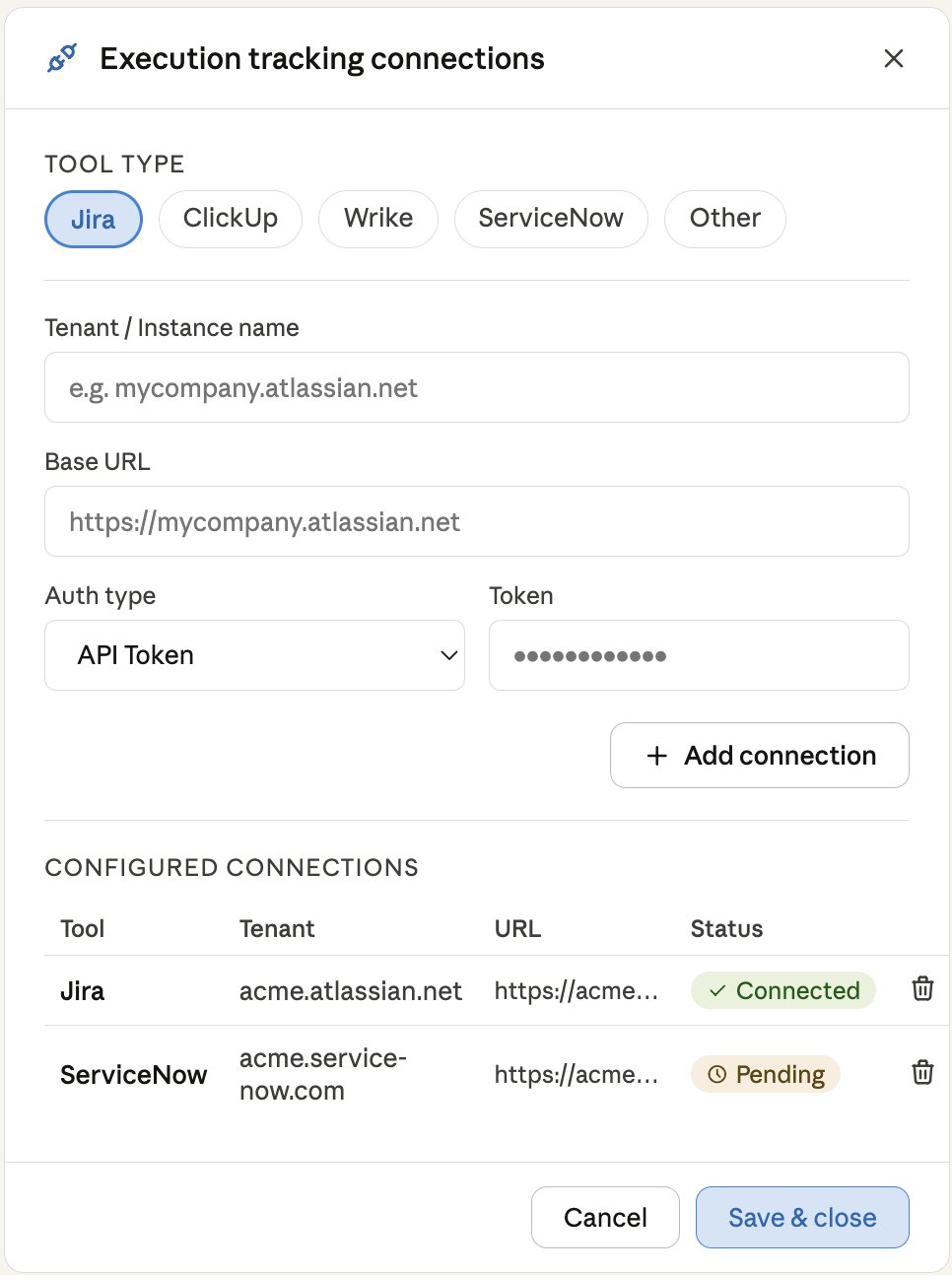Viewport: 952px width, 1288px height.
Task: Click the acme.atlassian.net tenant cell
Action: (x=351, y=990)
